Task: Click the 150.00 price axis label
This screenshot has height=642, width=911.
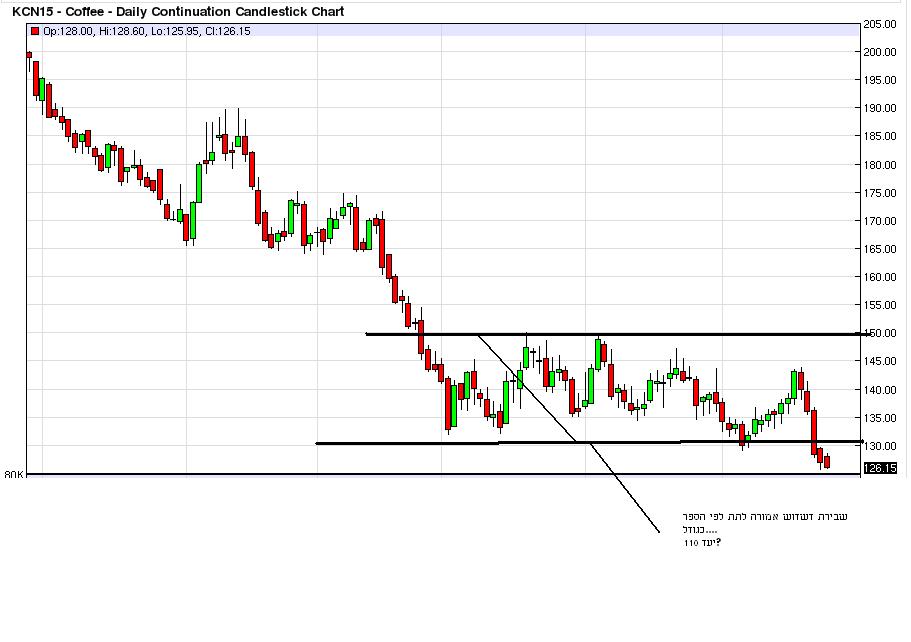Action: pyautogui.click(x=880, y=333)
